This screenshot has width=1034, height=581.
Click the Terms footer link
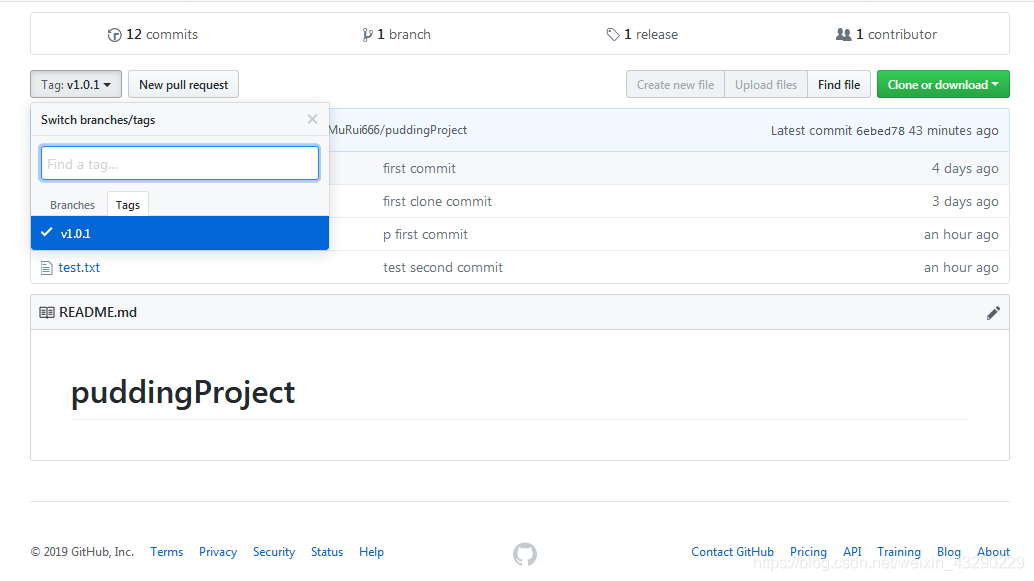click(x=166, y=552)
